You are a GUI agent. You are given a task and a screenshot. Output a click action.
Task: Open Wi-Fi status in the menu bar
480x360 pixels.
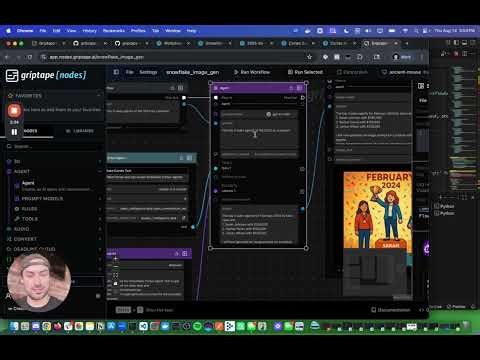[405, 31]
